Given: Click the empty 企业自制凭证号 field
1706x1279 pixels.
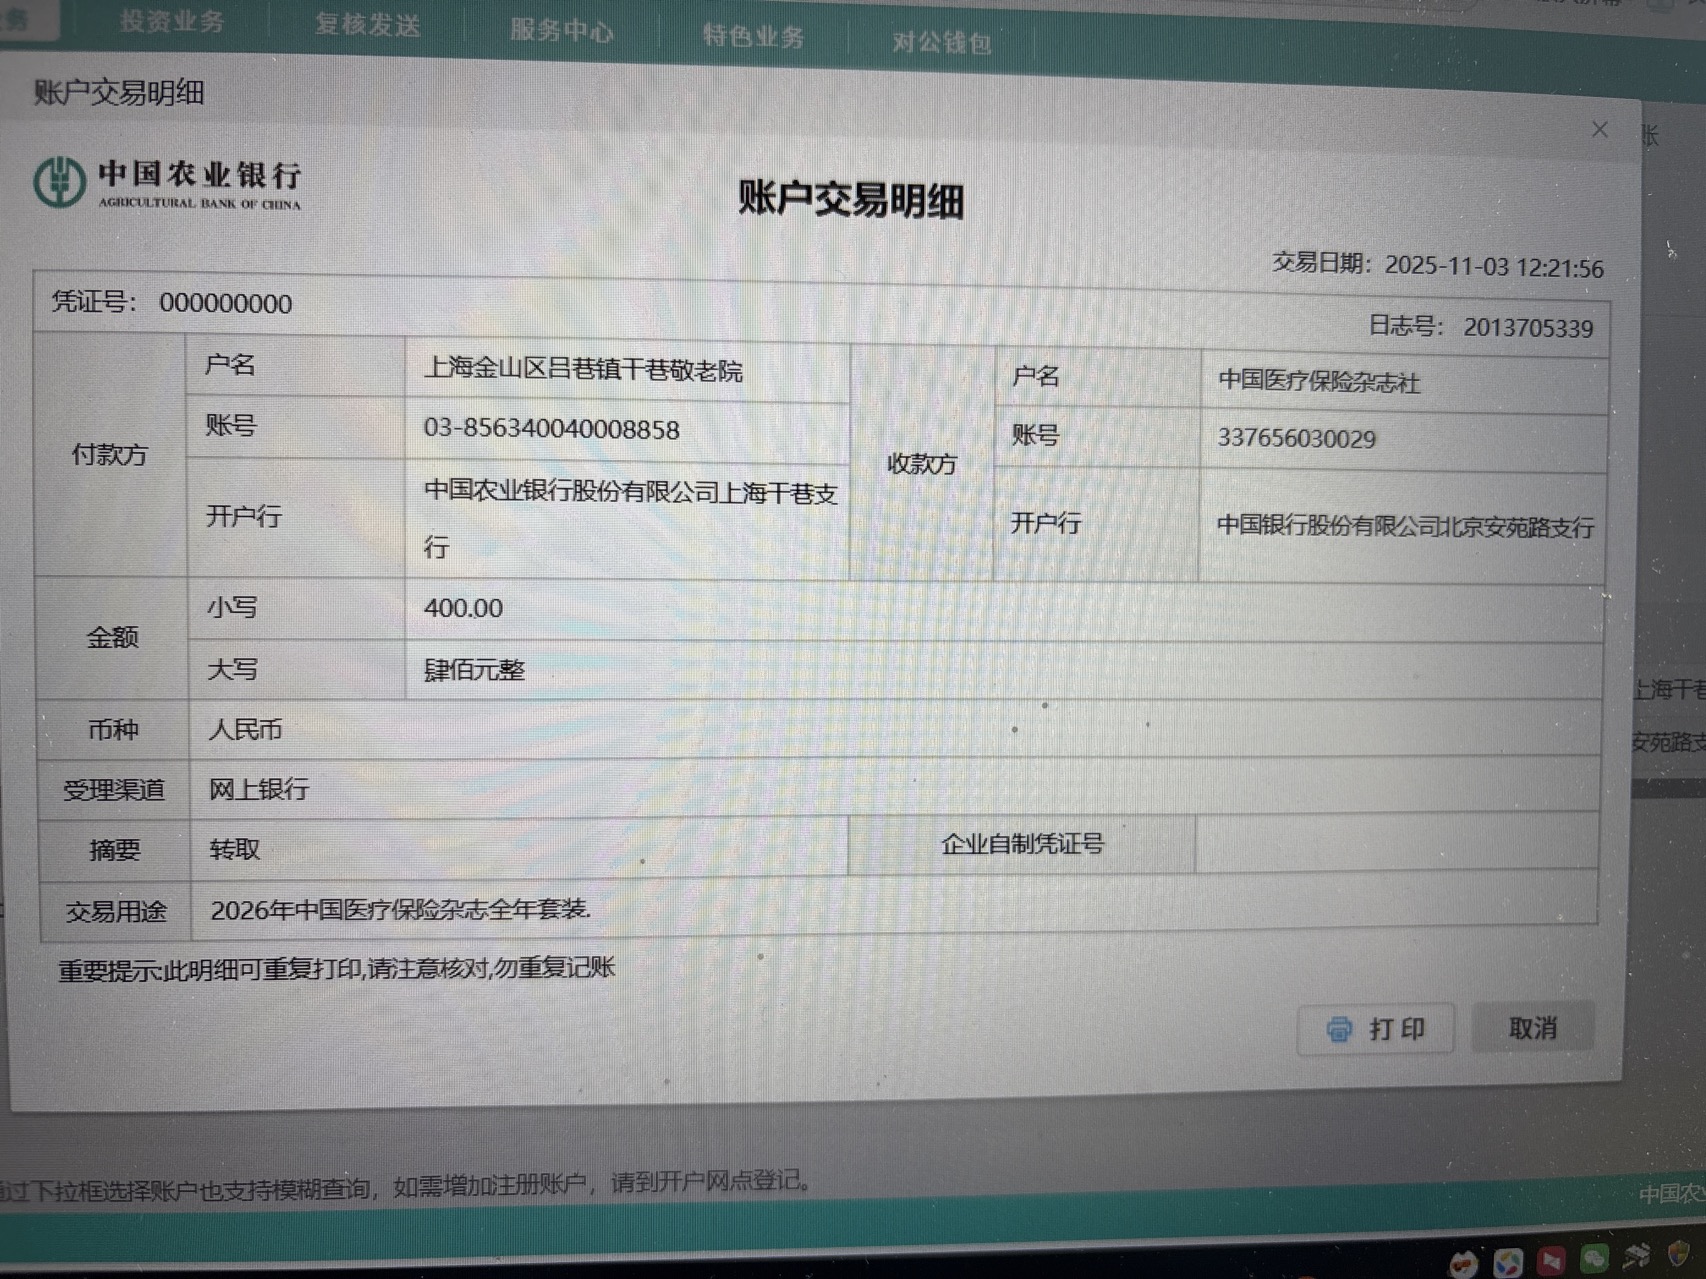Looking at the screenshot, I should (x=1395, y=844).
